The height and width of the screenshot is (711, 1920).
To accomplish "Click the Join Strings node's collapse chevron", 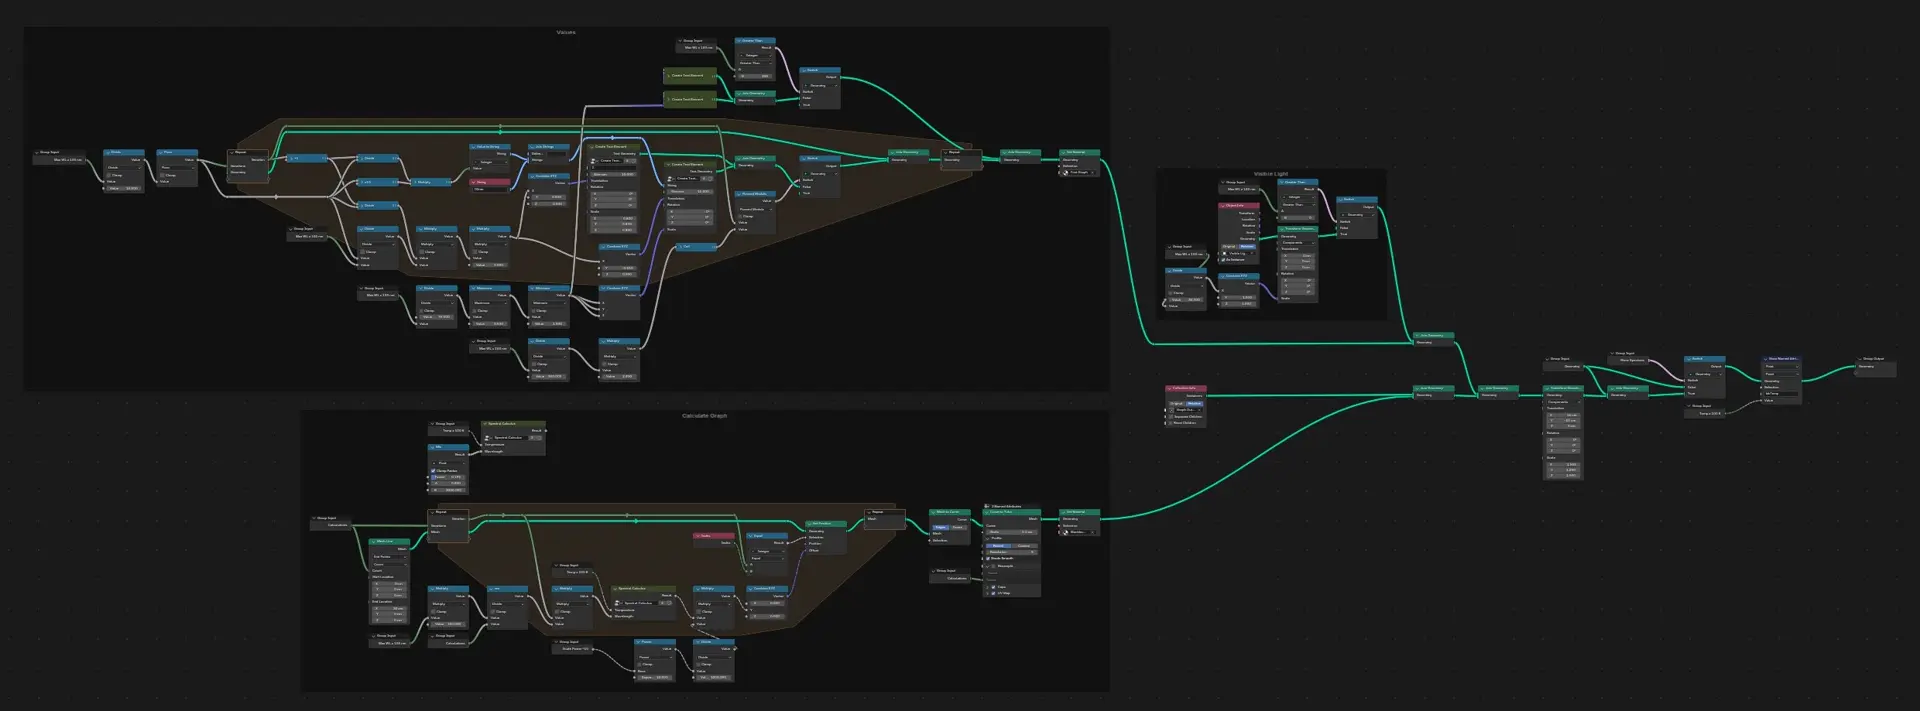I will point(532,147).
